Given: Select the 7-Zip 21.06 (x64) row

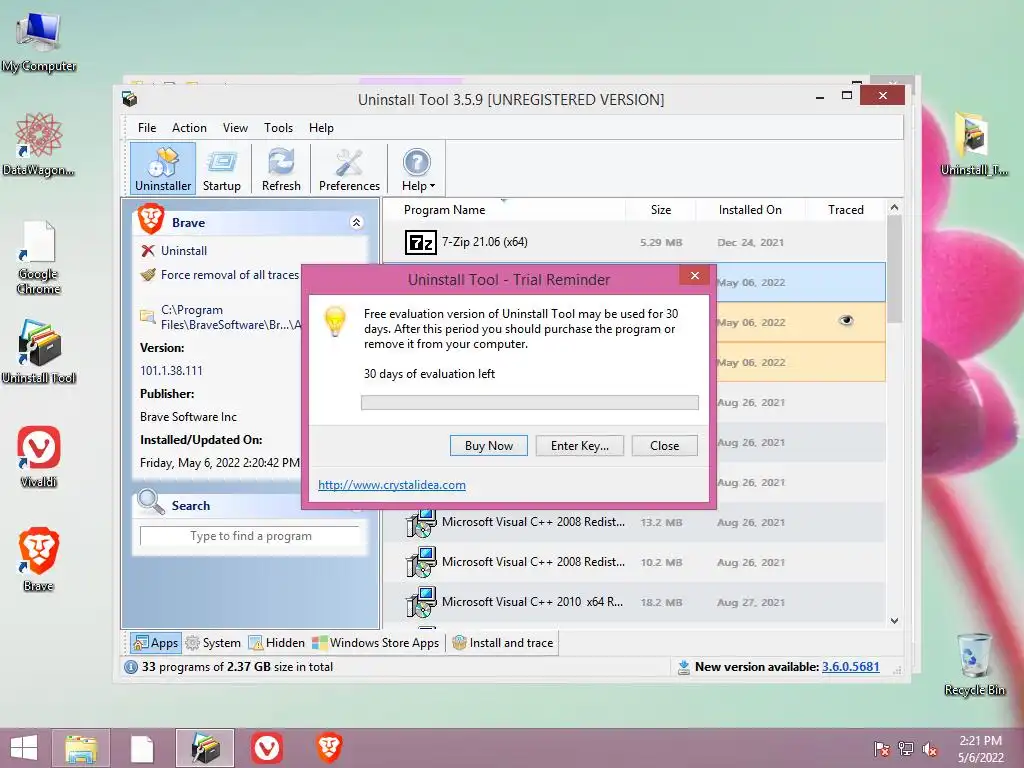Looking at the screenshot, I should pos(635,242).
